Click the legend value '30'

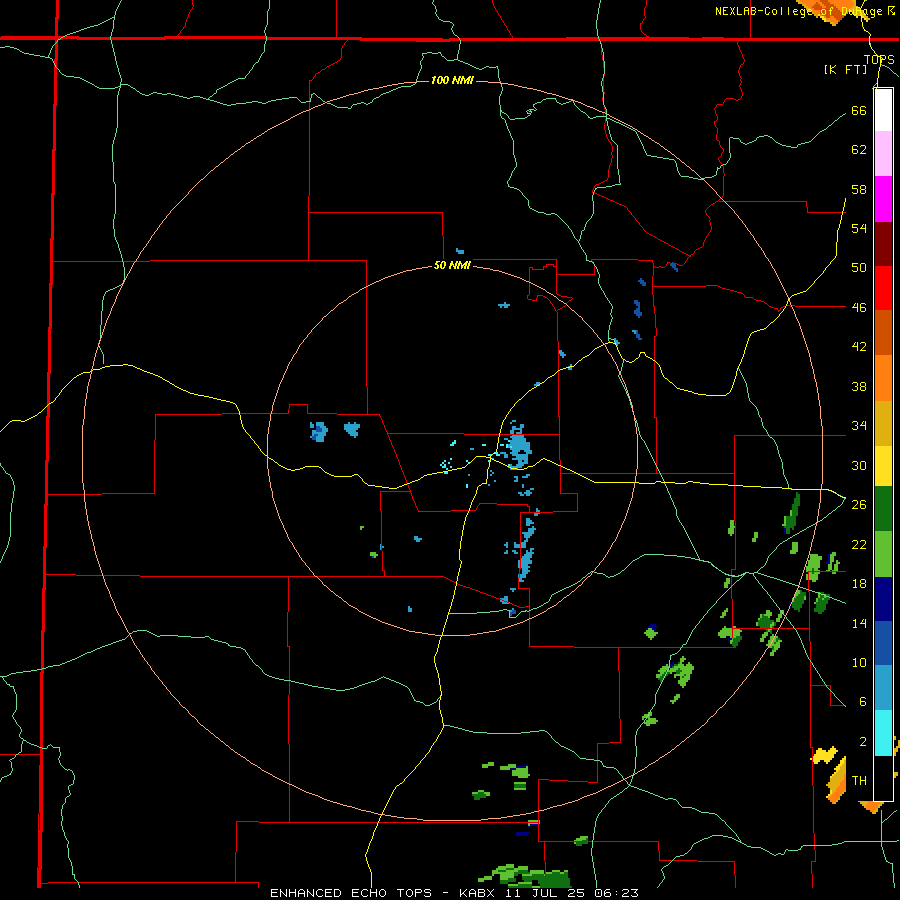point(859,465)
